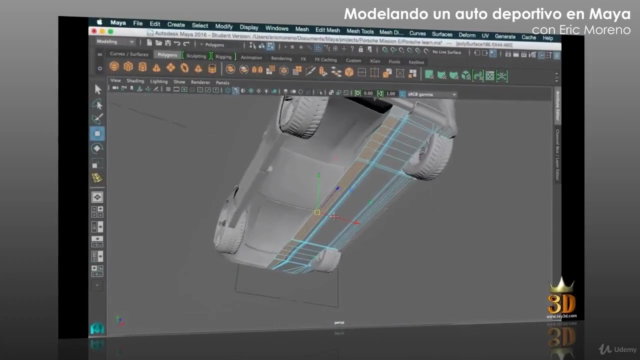Image resolution: width=640 pixels, height=360 pixels.
Task: Switch to the four-view layout icon
Action: click(97, 212)
